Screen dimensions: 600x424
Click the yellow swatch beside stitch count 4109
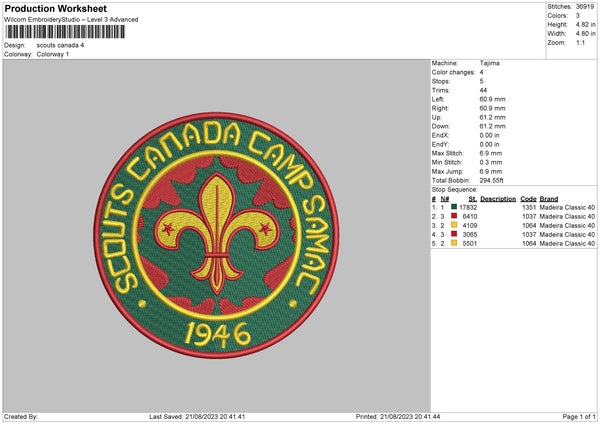click(x=454, y=225)
